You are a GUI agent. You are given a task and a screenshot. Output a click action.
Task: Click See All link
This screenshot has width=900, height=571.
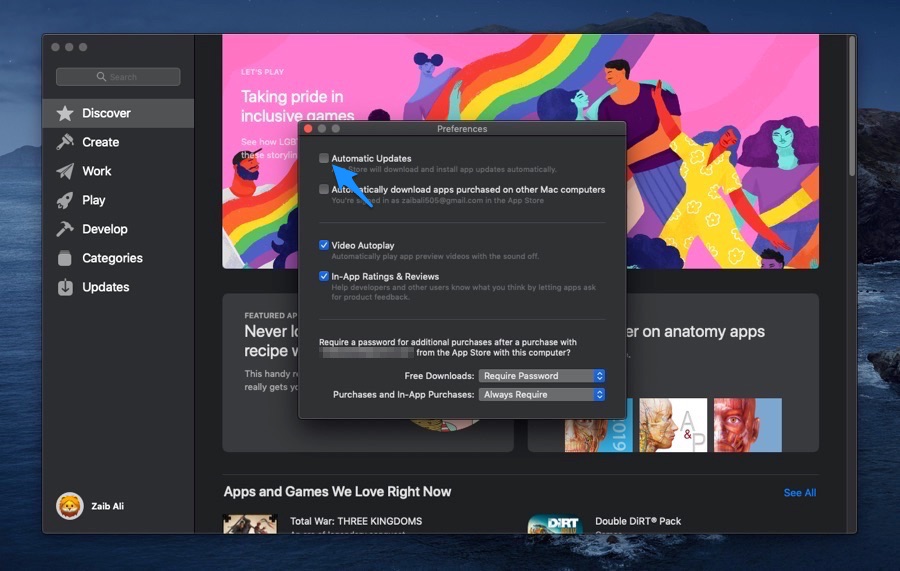[x=800, y=492]
